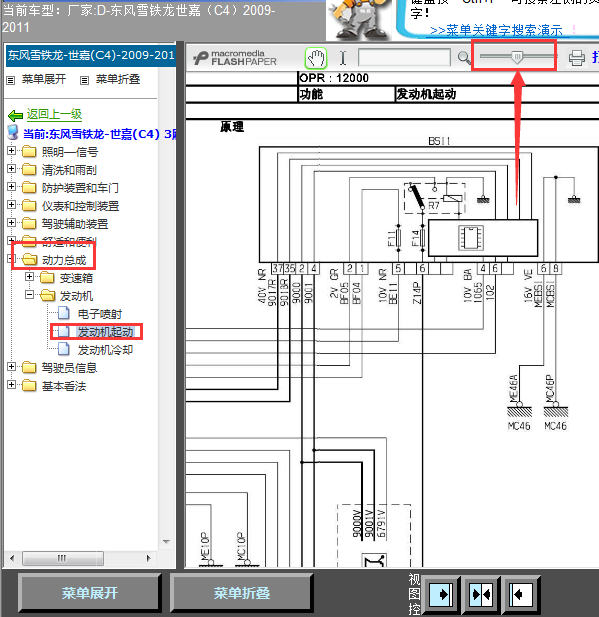Click the view control left-arrow button
This screenshot has width=599, height=617.
[521, 594]
